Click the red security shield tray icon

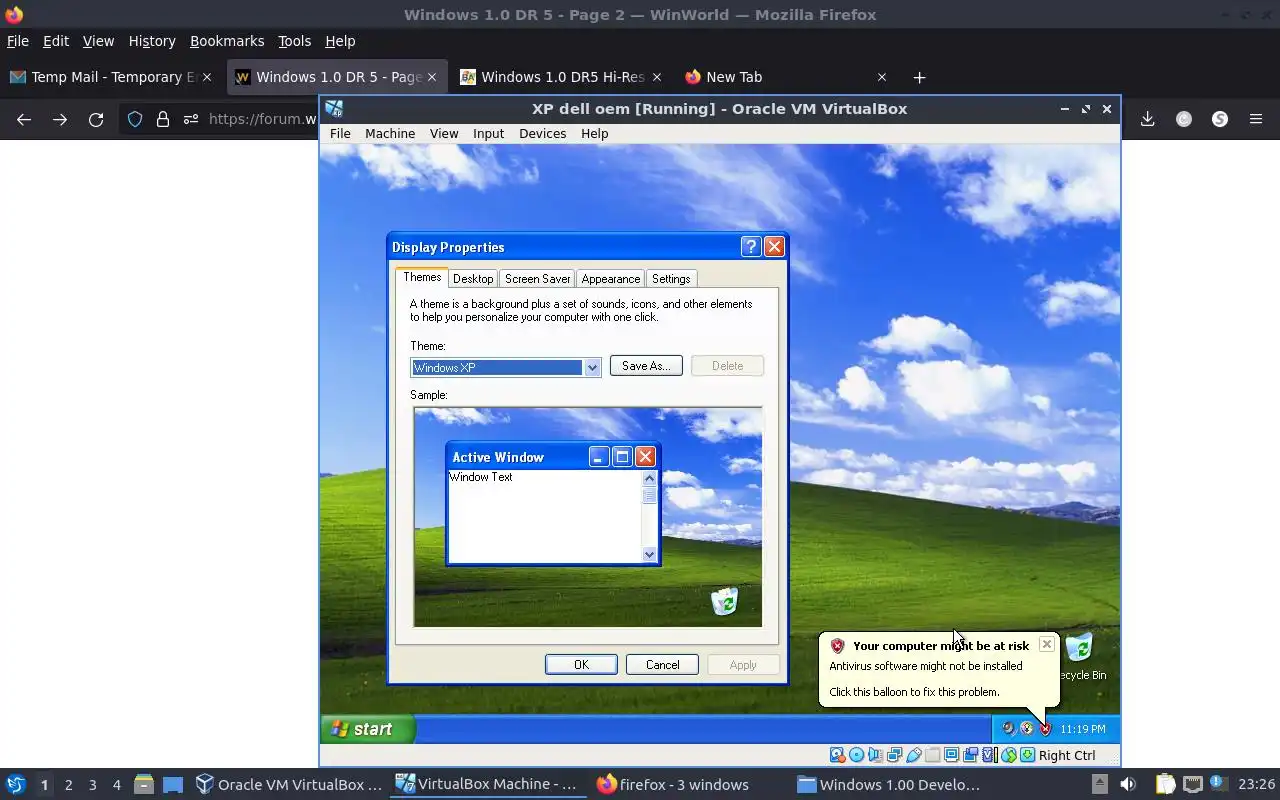click(x=1045, y=729)
